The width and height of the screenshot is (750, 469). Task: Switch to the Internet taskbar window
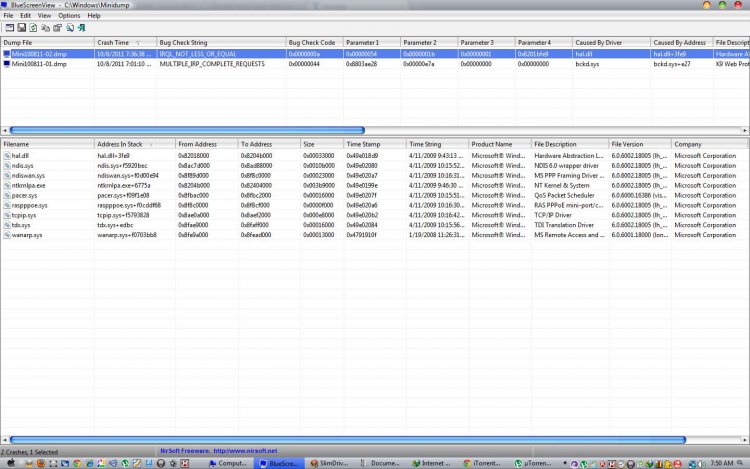(x=431, y=463)
